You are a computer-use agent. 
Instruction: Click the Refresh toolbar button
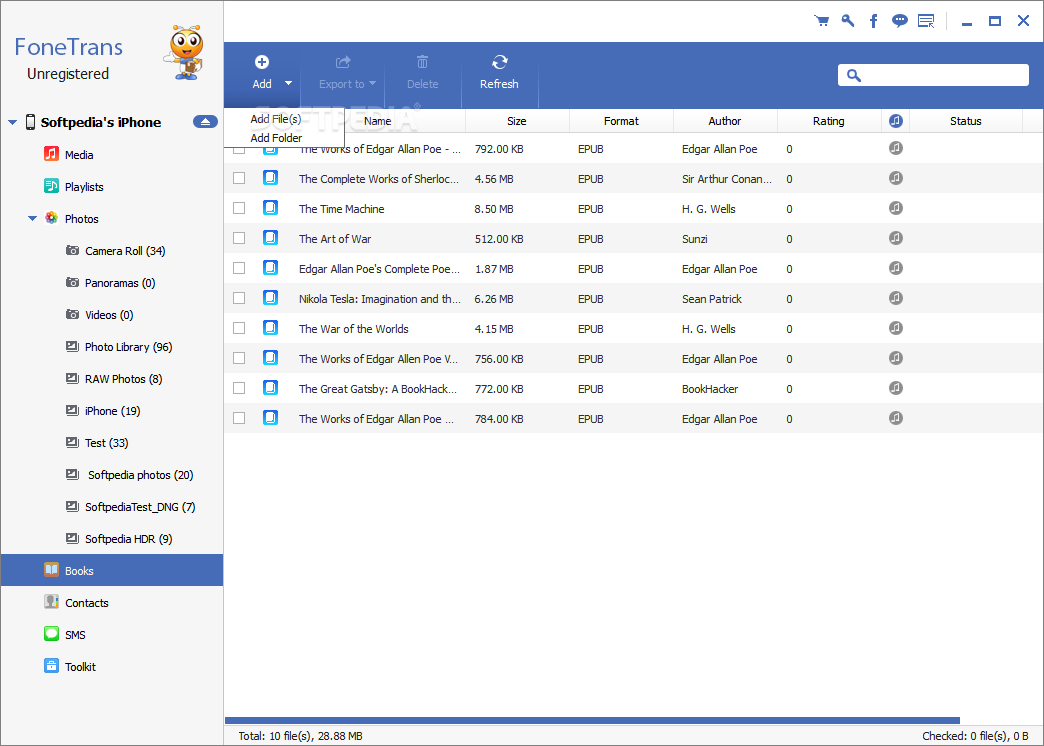click(499, 73)
